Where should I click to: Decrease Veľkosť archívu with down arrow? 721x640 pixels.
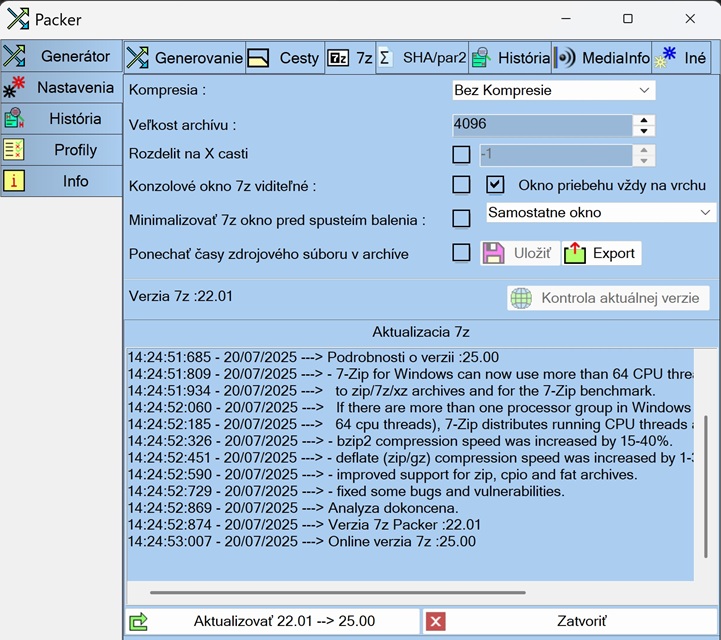(644, 131)
